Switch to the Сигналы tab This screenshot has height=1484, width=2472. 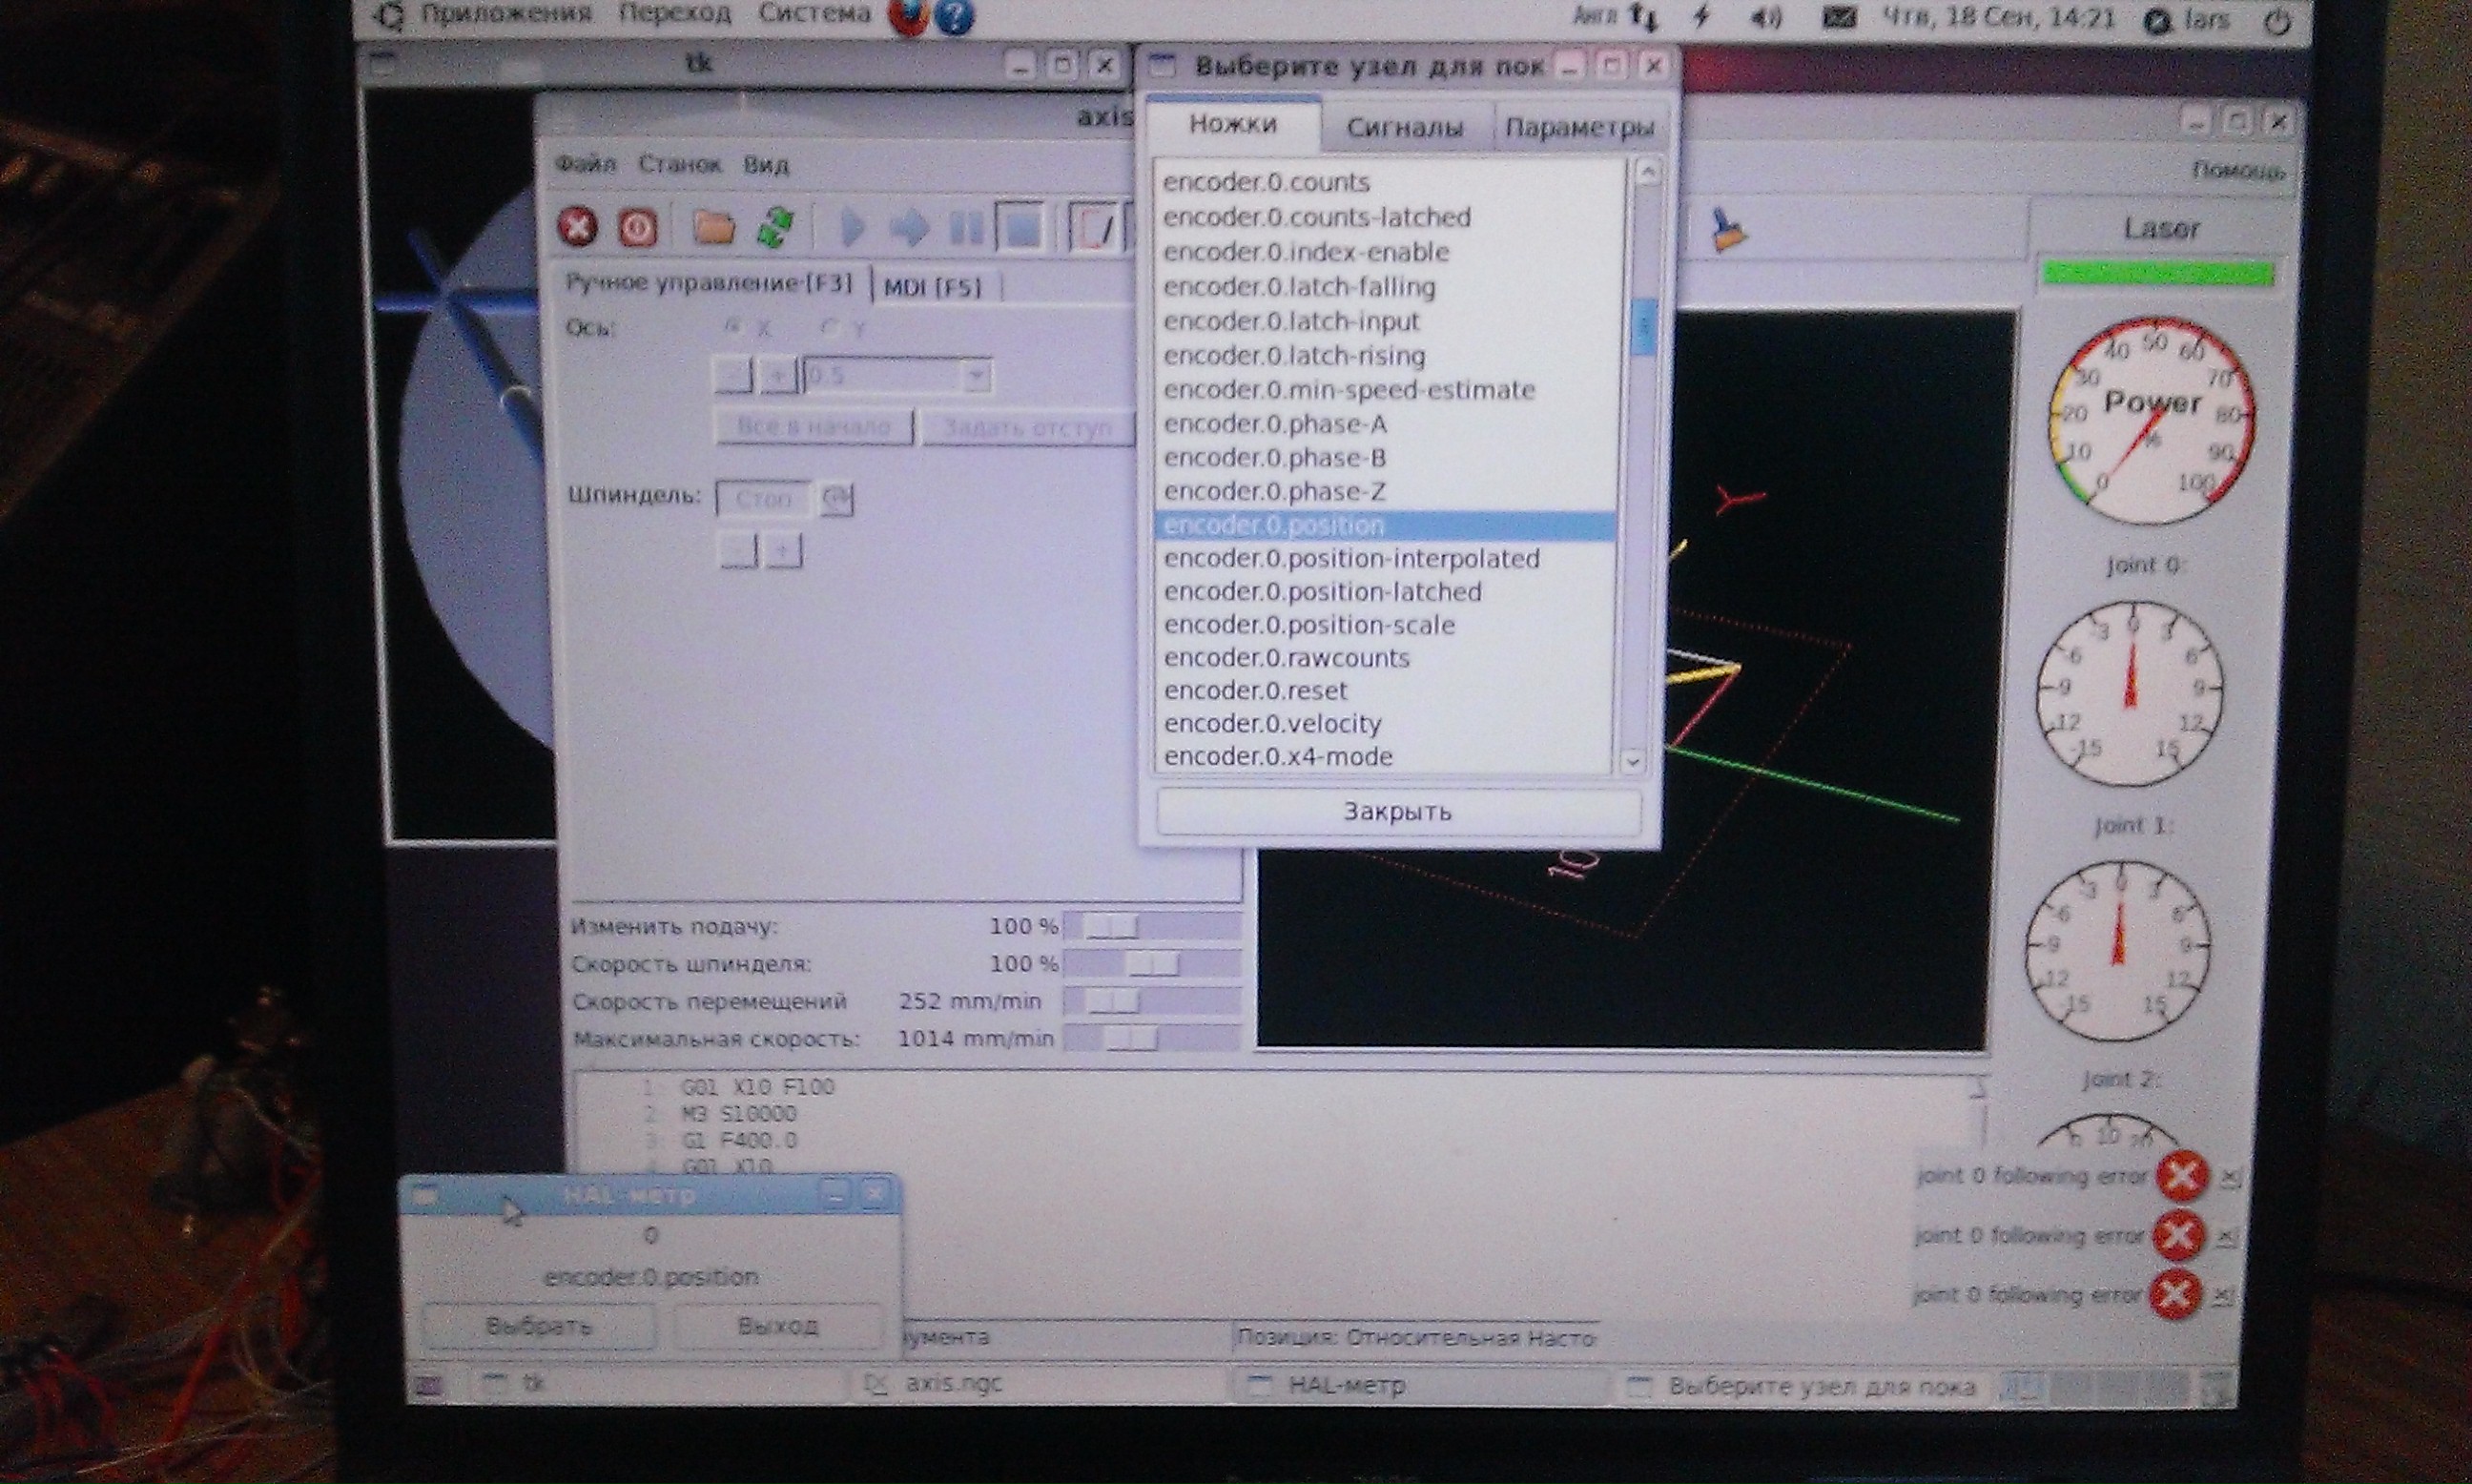click(1404, 128)
